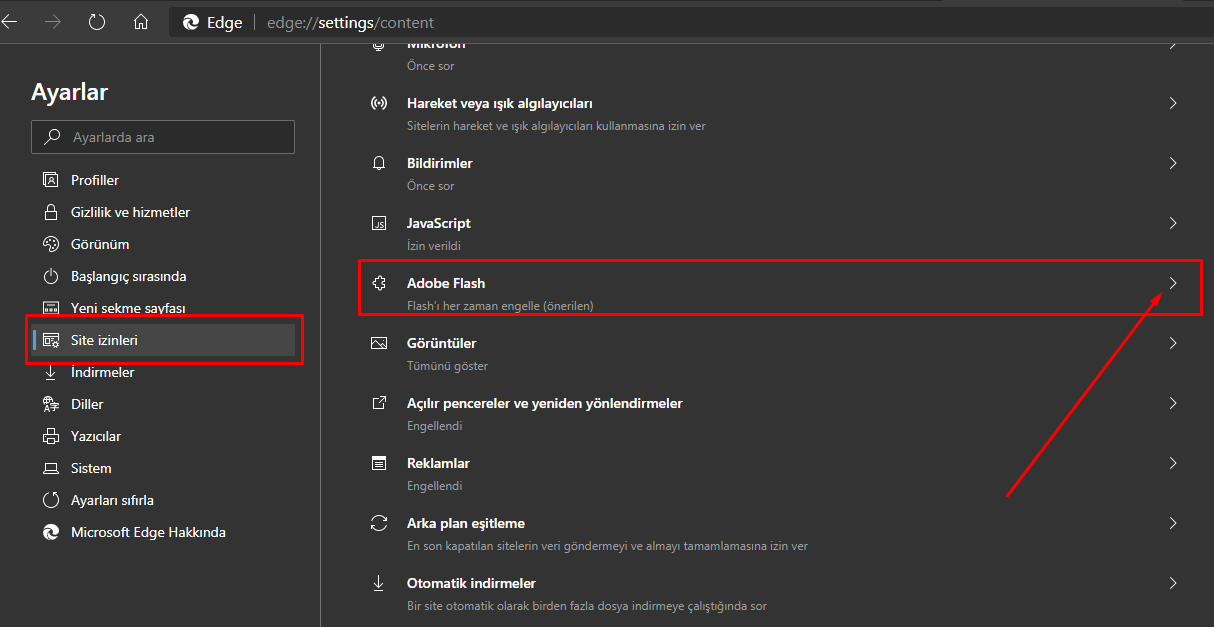This screenshot has width=1214, height=627.
Task: Click the Görüntüler image icon
Action: pyautogui.click(x=379, y=343)
